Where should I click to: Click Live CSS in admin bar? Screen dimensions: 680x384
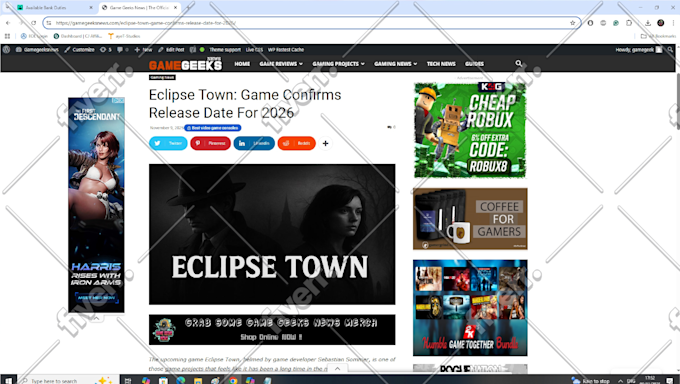point(254,49)
